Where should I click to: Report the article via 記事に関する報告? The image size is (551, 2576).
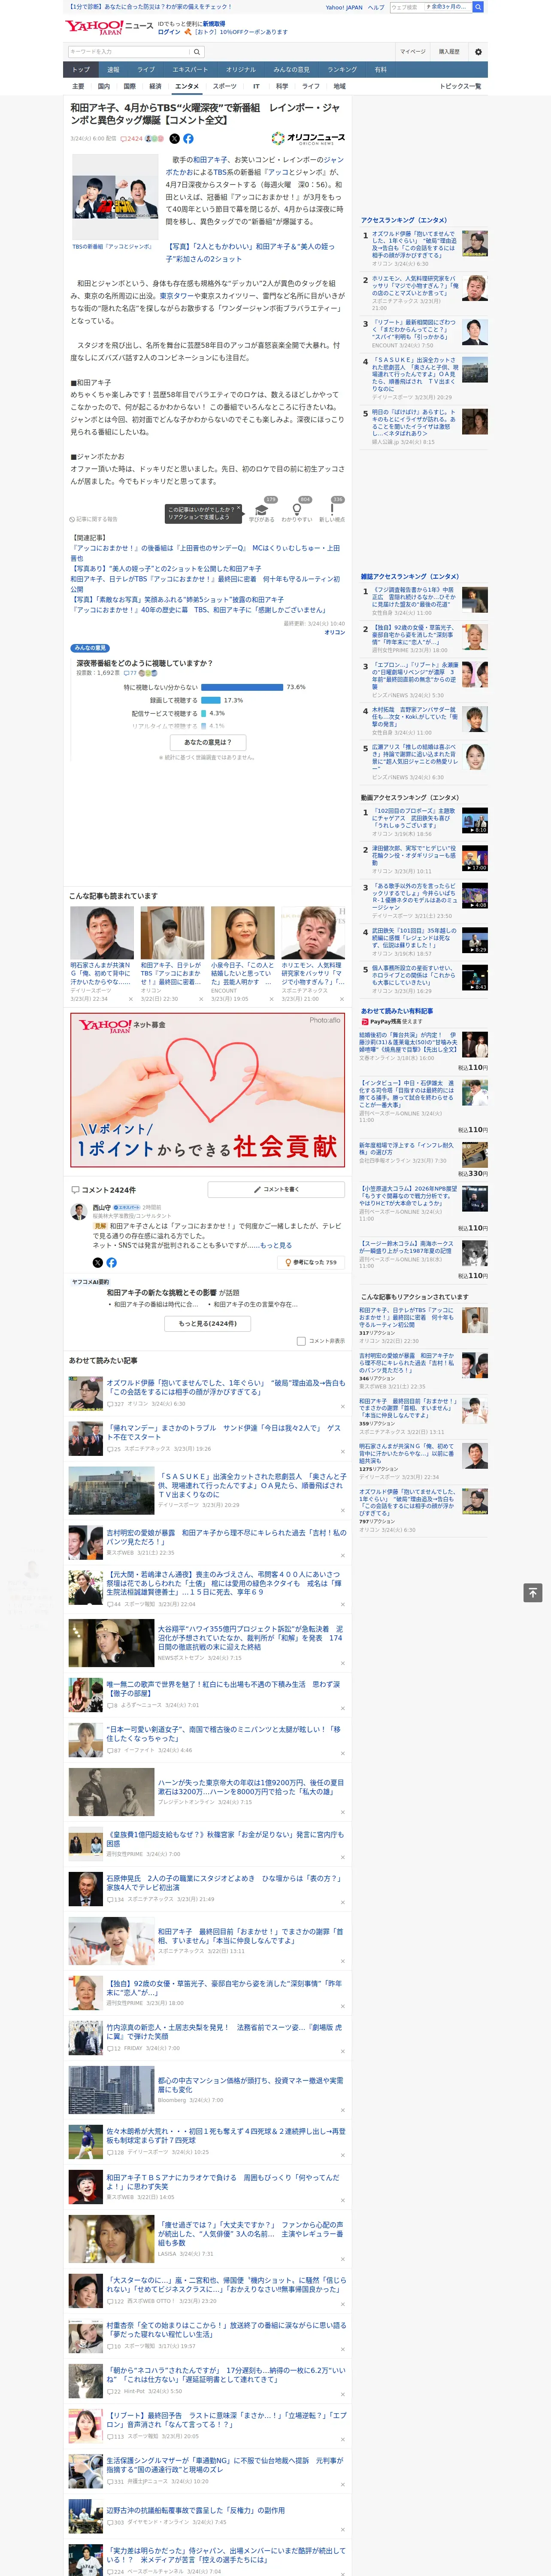pyautogui.click(x=94, y=520)
